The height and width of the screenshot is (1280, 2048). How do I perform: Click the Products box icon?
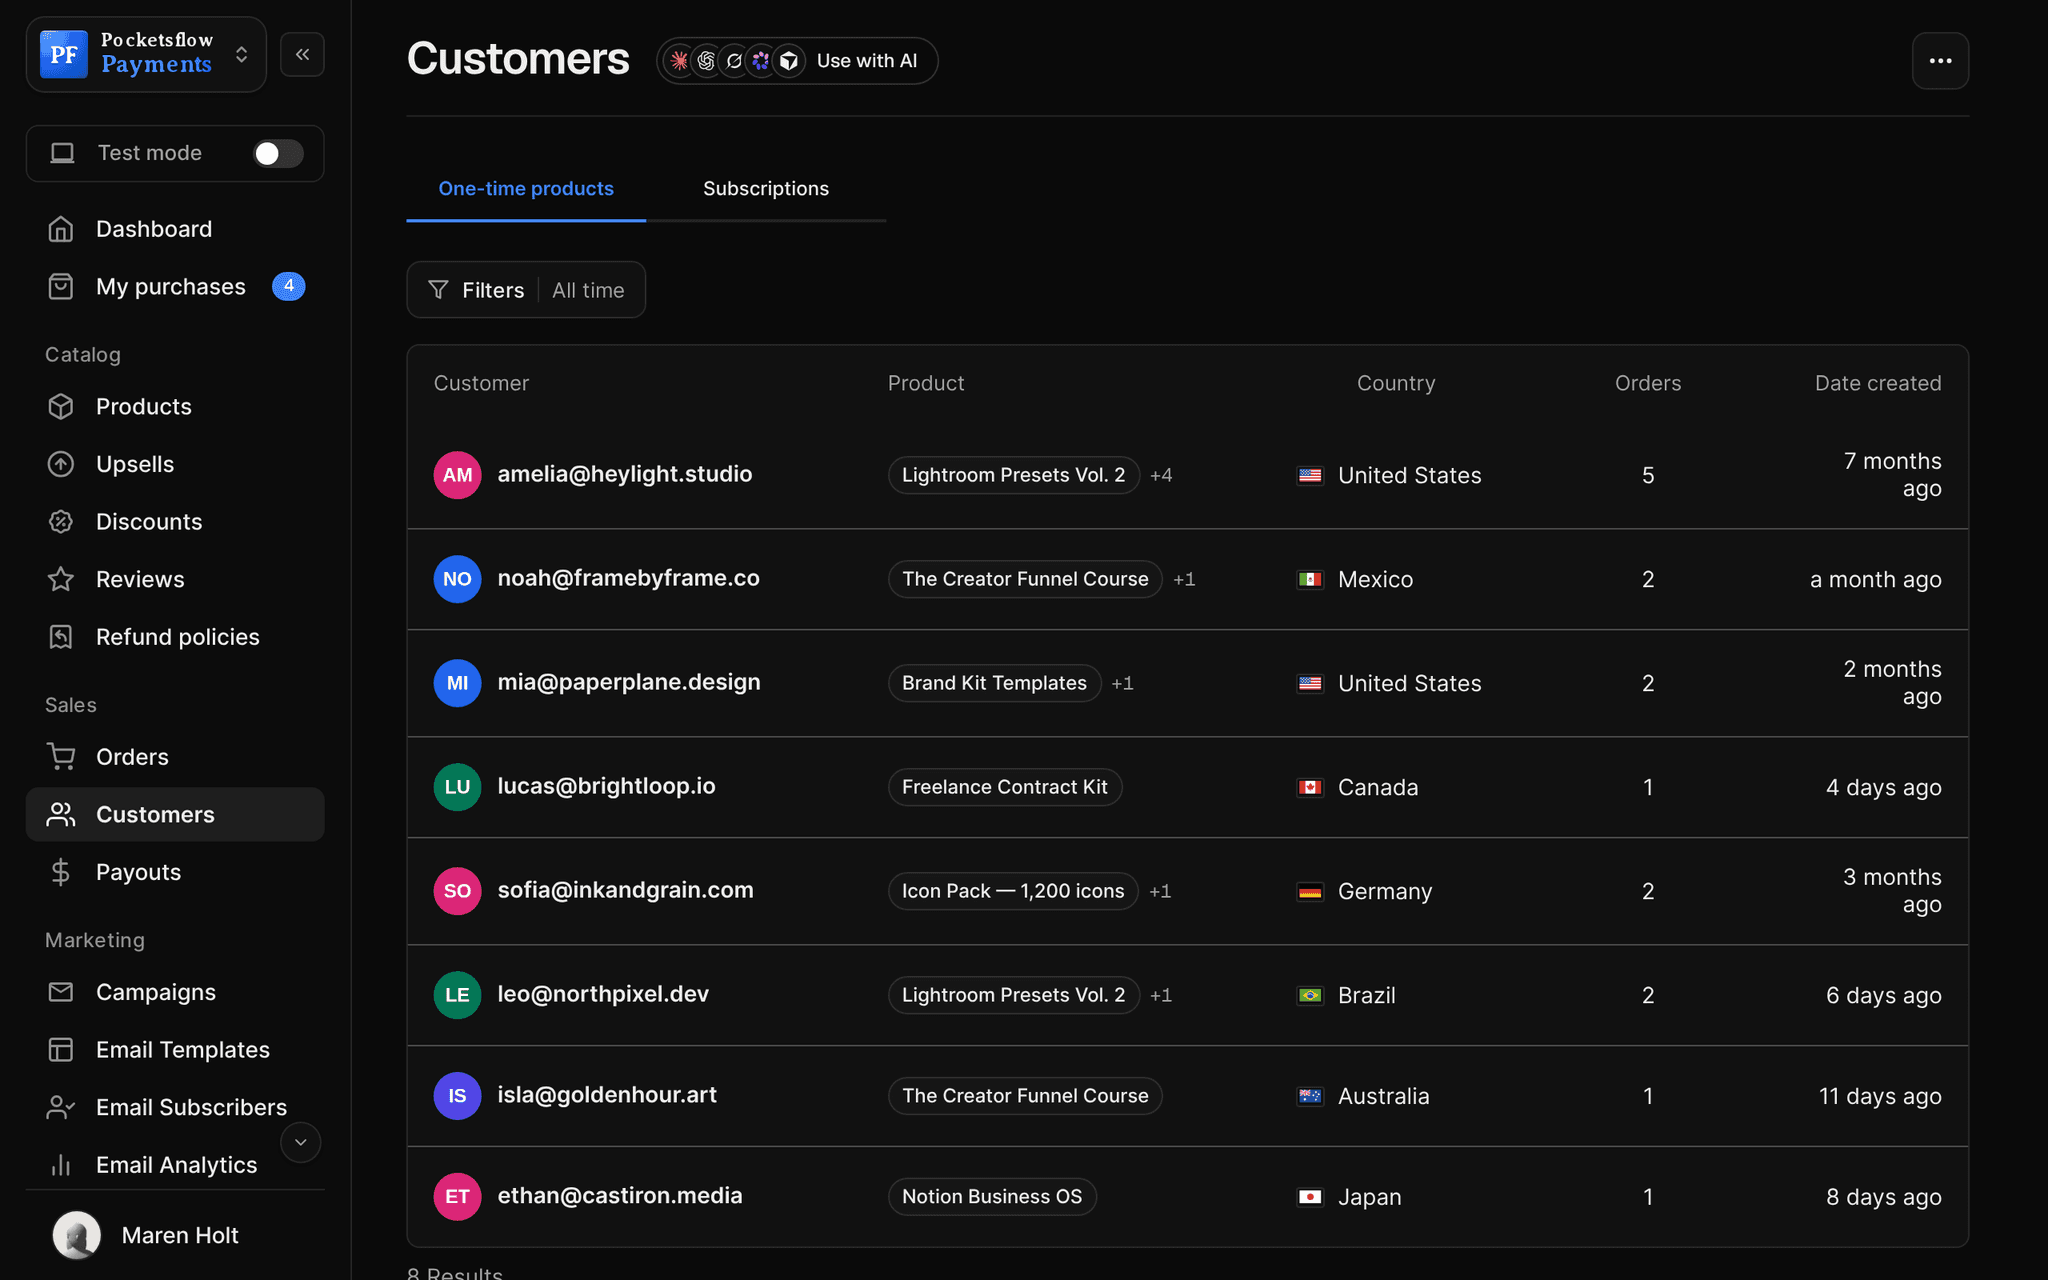[x=61, y=406]
